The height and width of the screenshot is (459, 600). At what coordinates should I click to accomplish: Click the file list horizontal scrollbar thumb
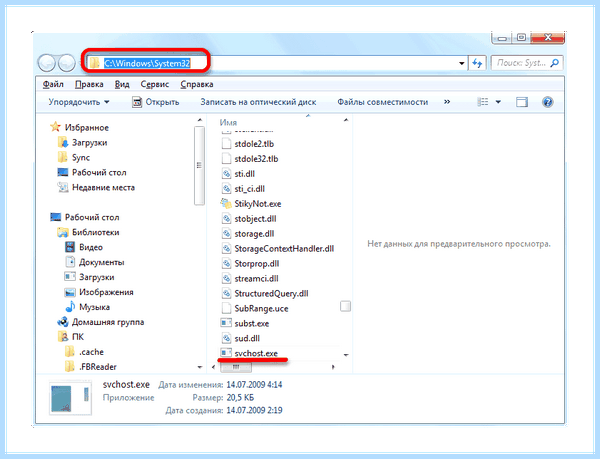click(x=236, y=367)
